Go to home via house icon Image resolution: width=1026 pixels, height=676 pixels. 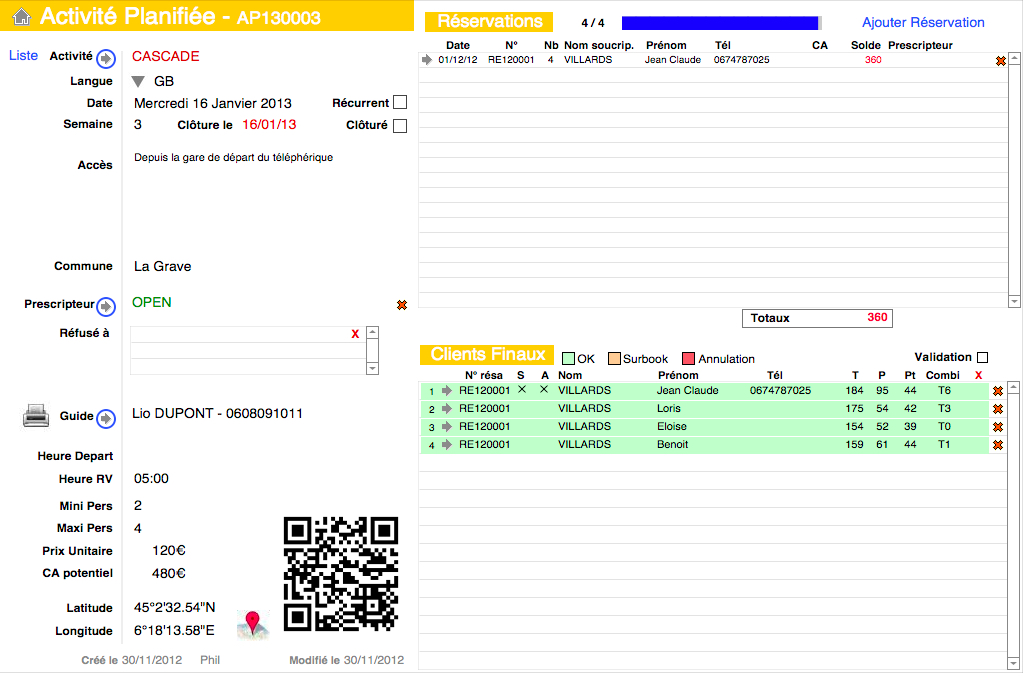coord(22,16)
